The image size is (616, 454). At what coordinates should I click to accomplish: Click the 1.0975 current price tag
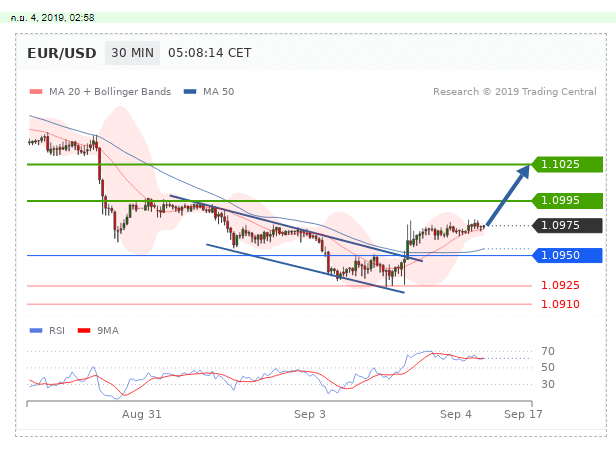tap(567, 225)
